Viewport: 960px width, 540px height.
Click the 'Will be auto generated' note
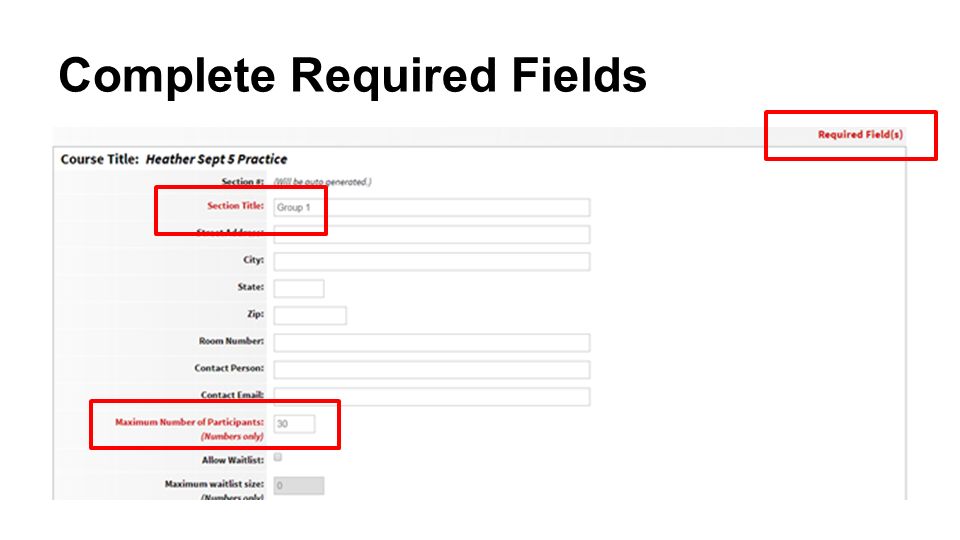322,182
